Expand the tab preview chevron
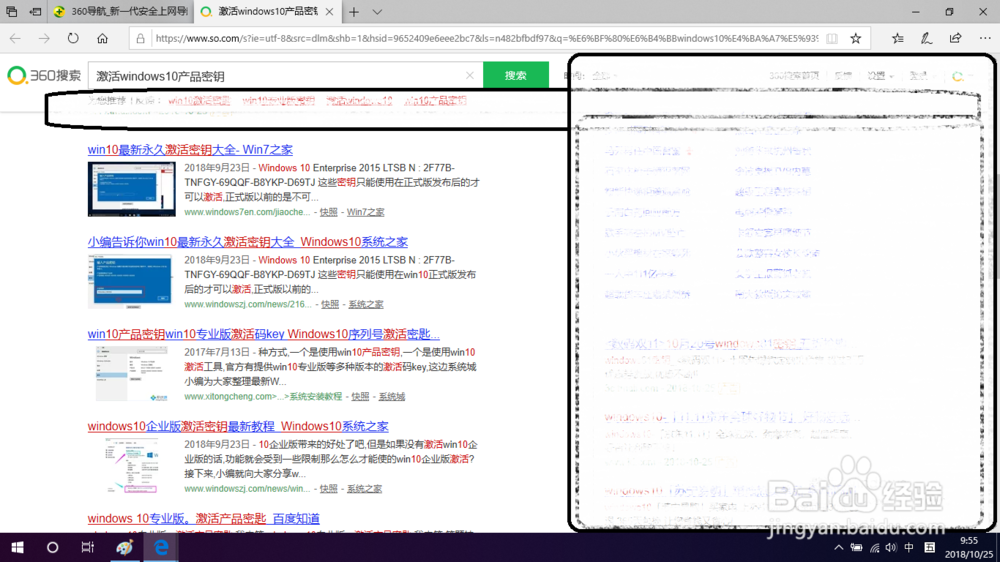The height and width of the screenshot is (562, 1000). (378, 11)
